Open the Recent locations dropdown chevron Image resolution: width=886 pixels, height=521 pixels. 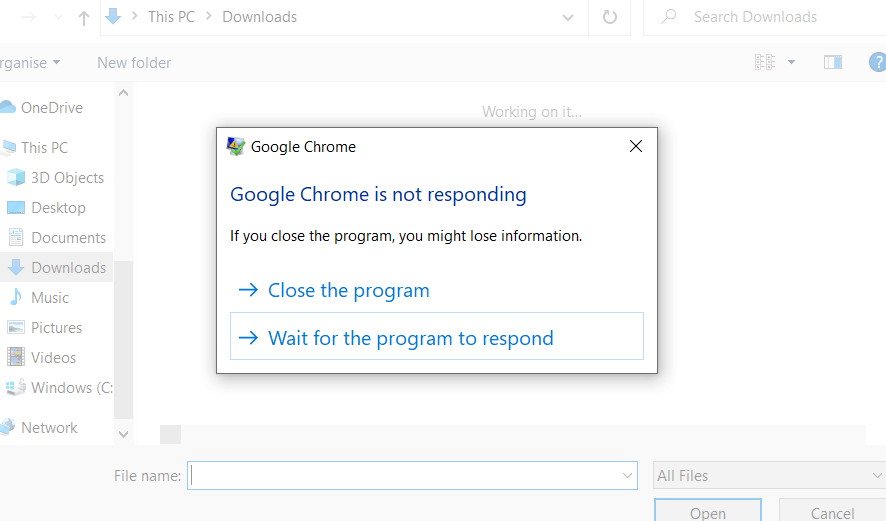coord(58,17)
